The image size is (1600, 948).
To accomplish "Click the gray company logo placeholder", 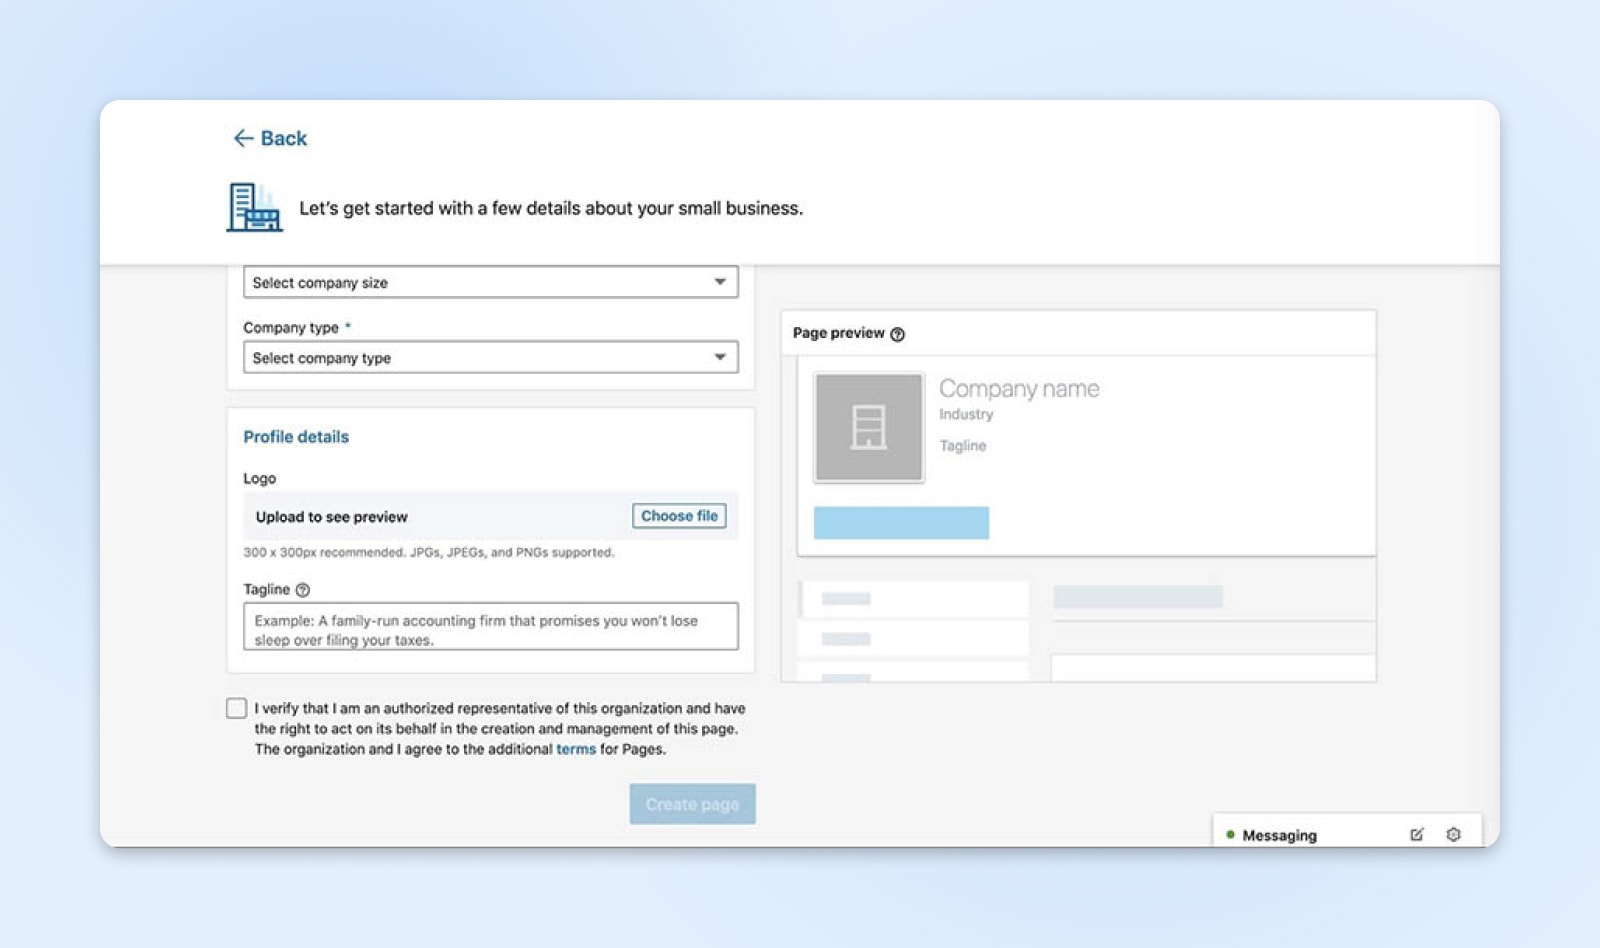I will pos(868,428).
